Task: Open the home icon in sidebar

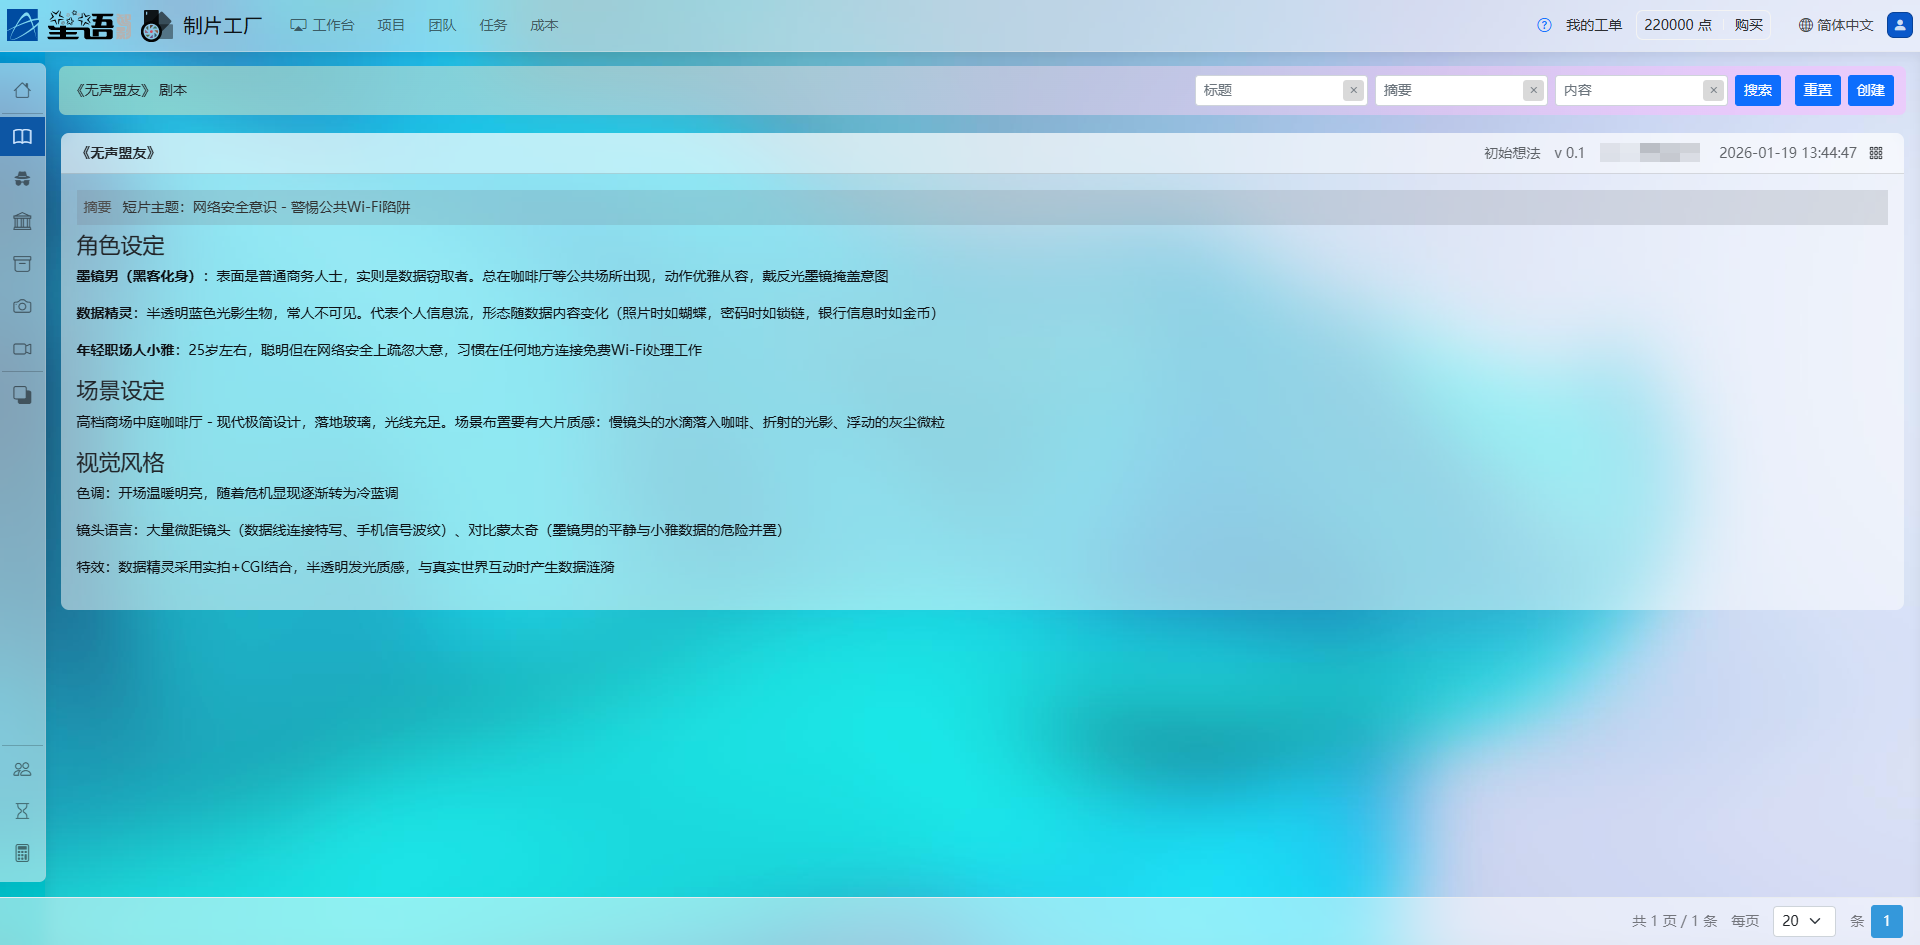Action: click(x=22, y=91)
